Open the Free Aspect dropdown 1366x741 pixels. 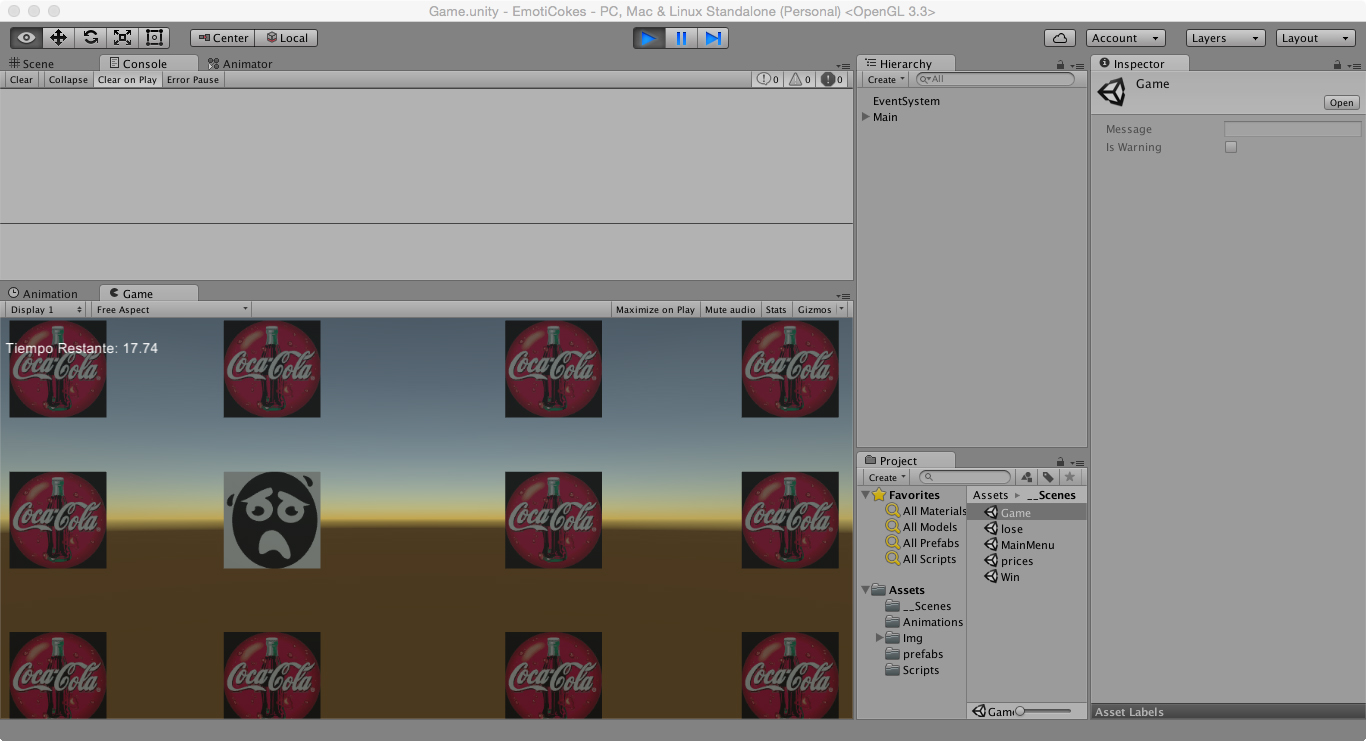171,310
